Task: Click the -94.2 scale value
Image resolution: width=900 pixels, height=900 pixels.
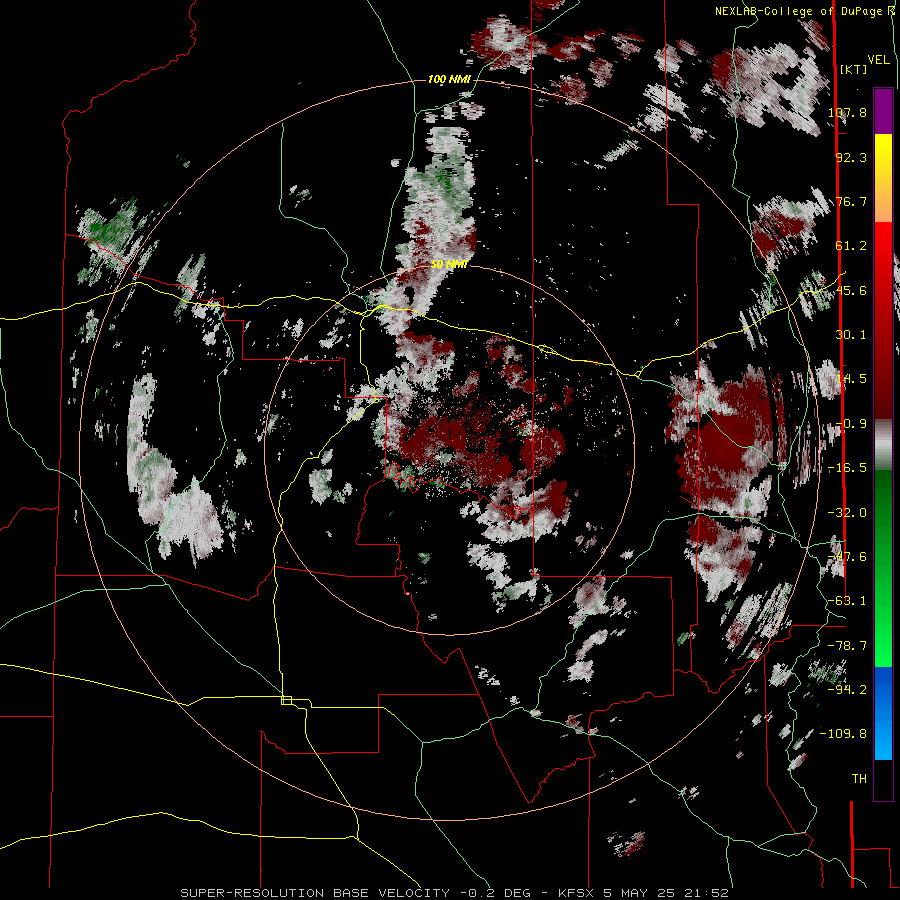Action: coord(848,690)
